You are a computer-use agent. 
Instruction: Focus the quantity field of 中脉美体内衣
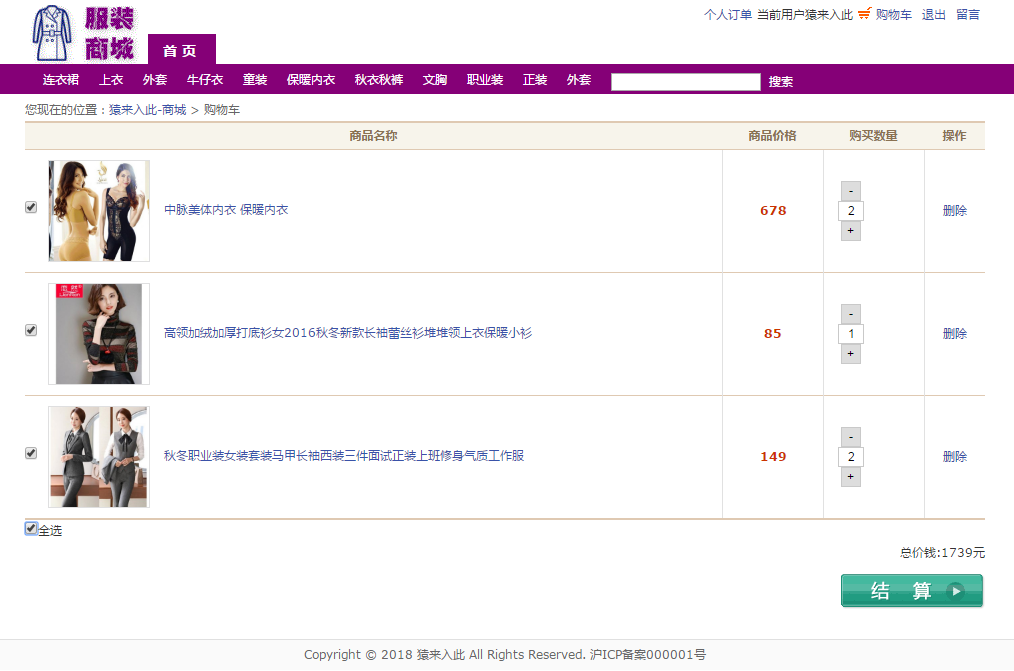(851, 211)
